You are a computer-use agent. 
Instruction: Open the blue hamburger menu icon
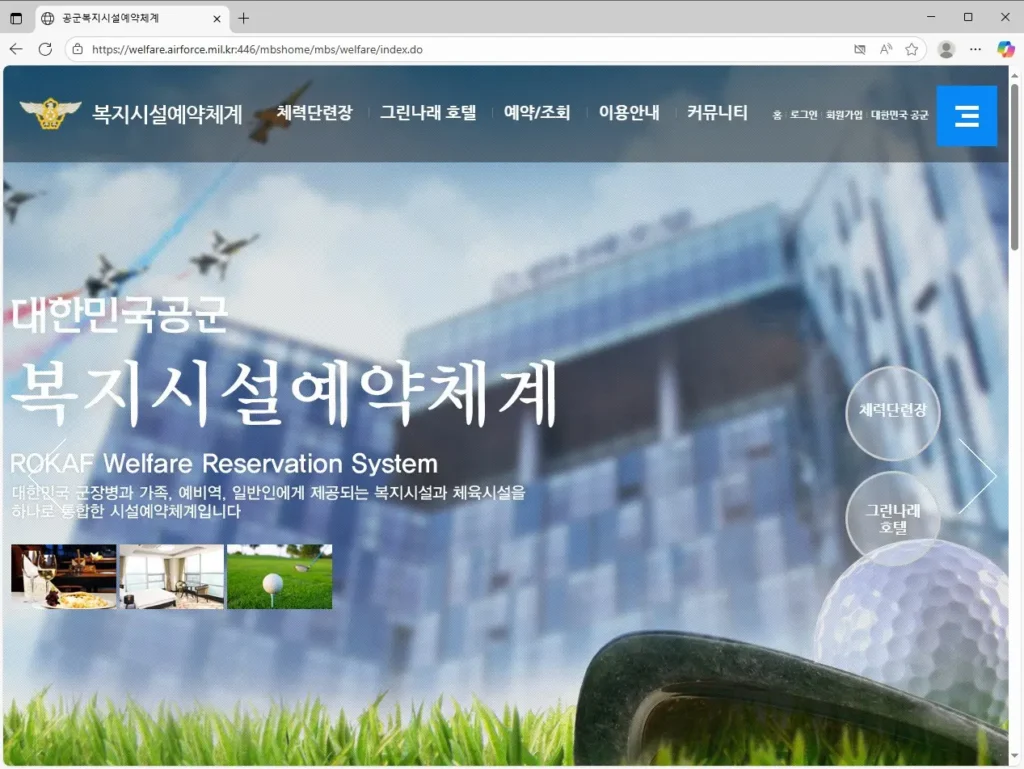pyautogui.click(x=966, y=116)
